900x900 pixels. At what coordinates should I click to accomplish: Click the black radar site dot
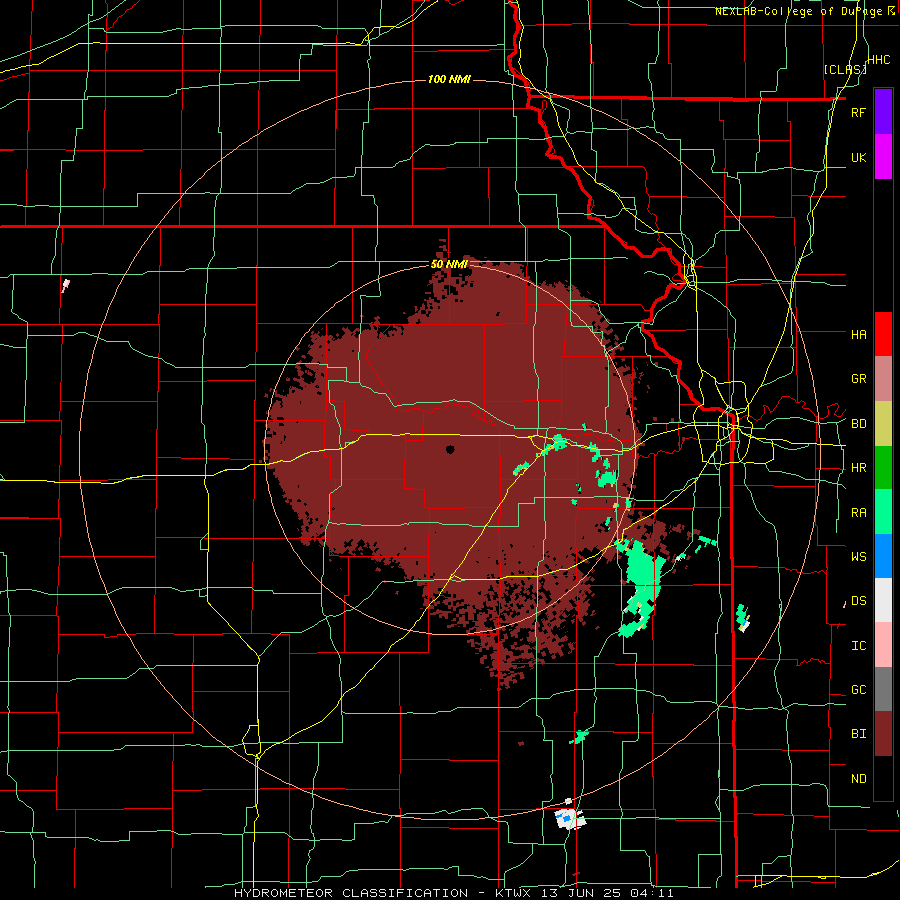coord(450,449)
